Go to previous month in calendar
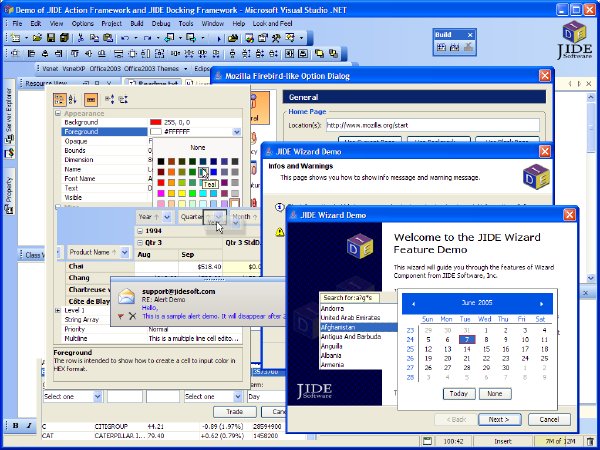The width and height of the screenshot is (600, 450). [414, 304]
